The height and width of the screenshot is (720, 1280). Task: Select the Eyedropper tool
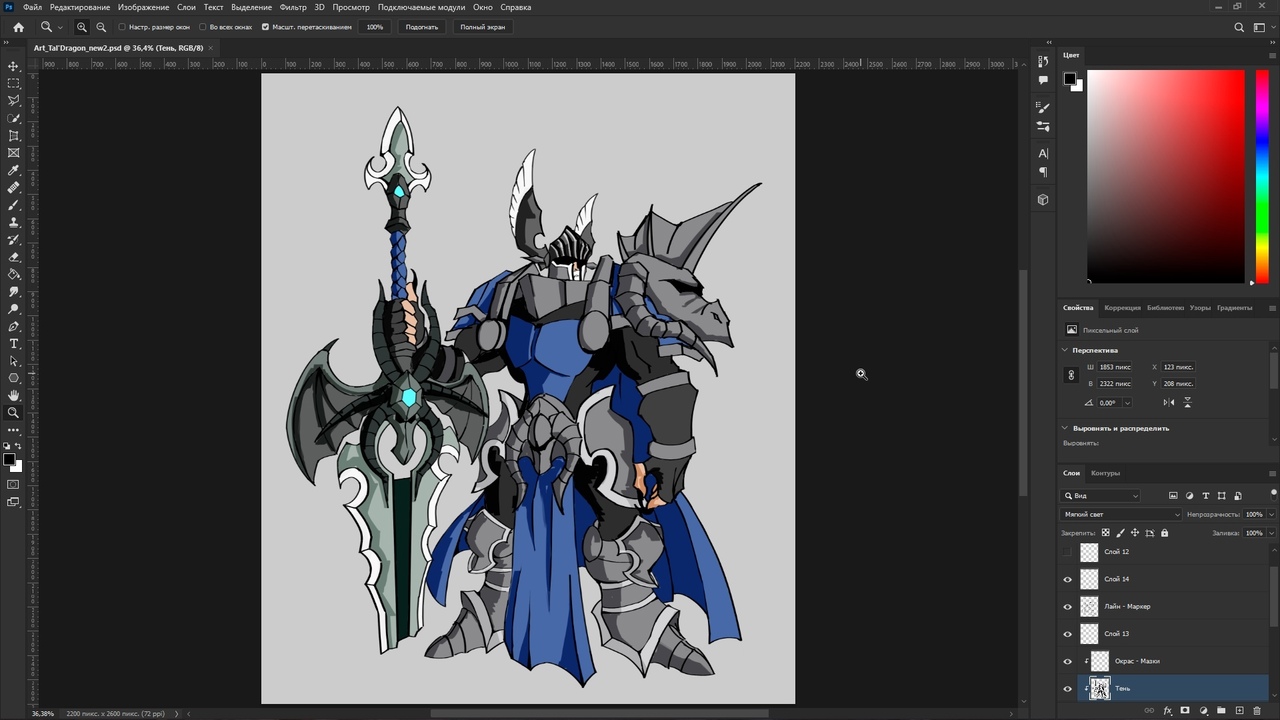13,170
